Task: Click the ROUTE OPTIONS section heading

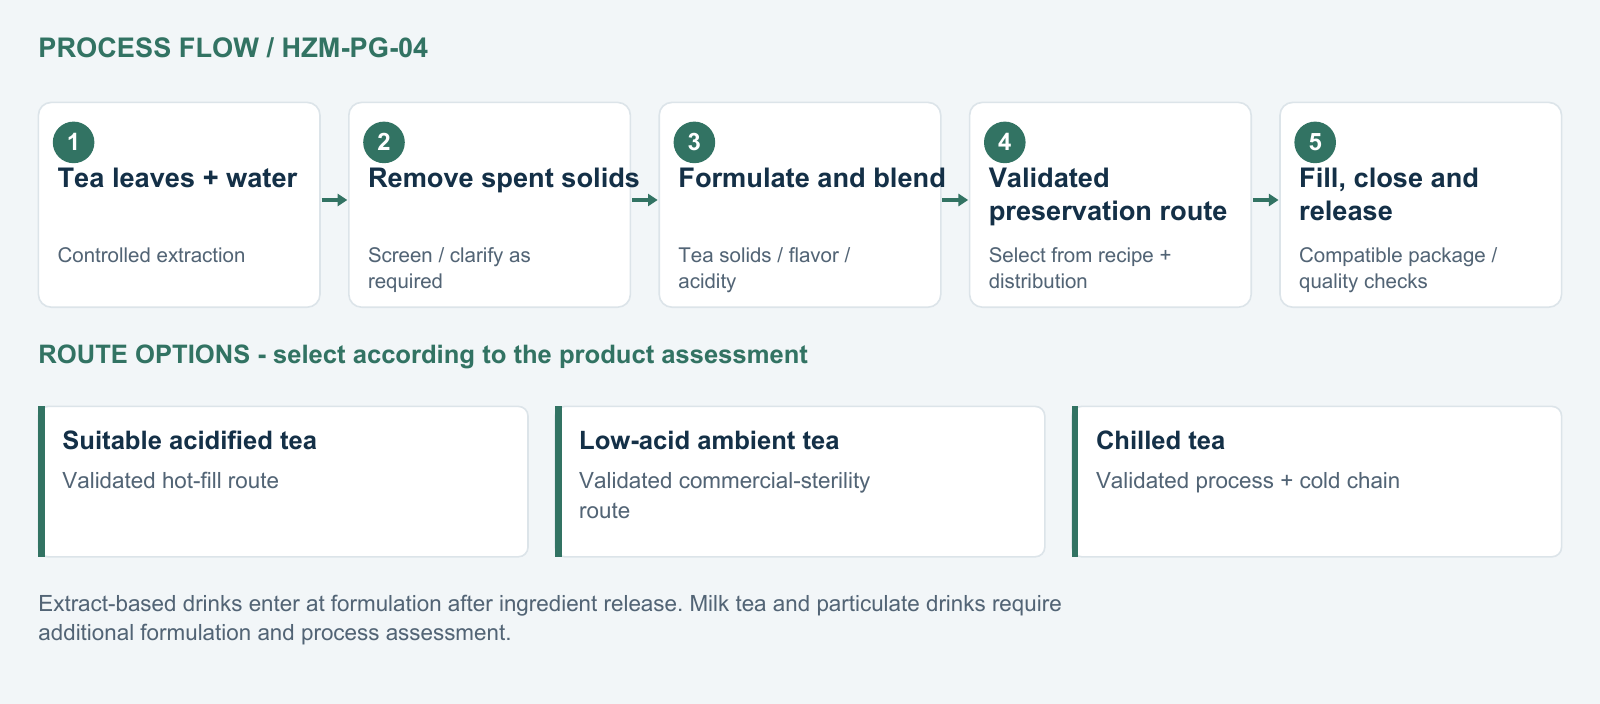Action: point(423,355)
